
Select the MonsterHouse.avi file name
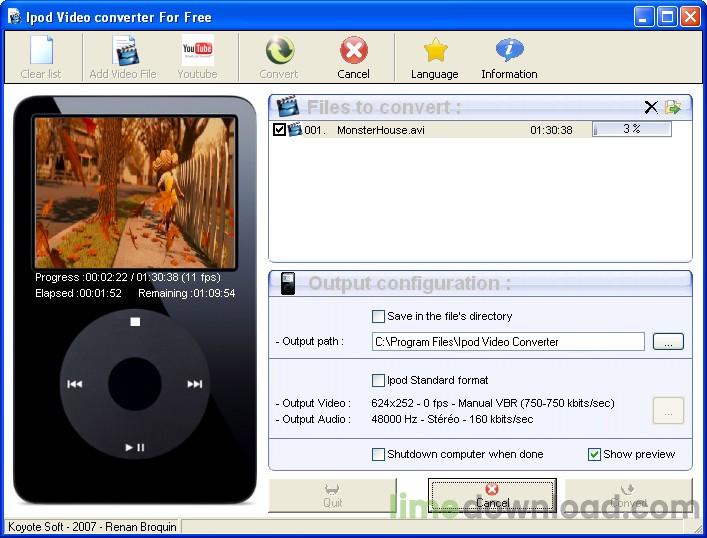pos(381,130)
